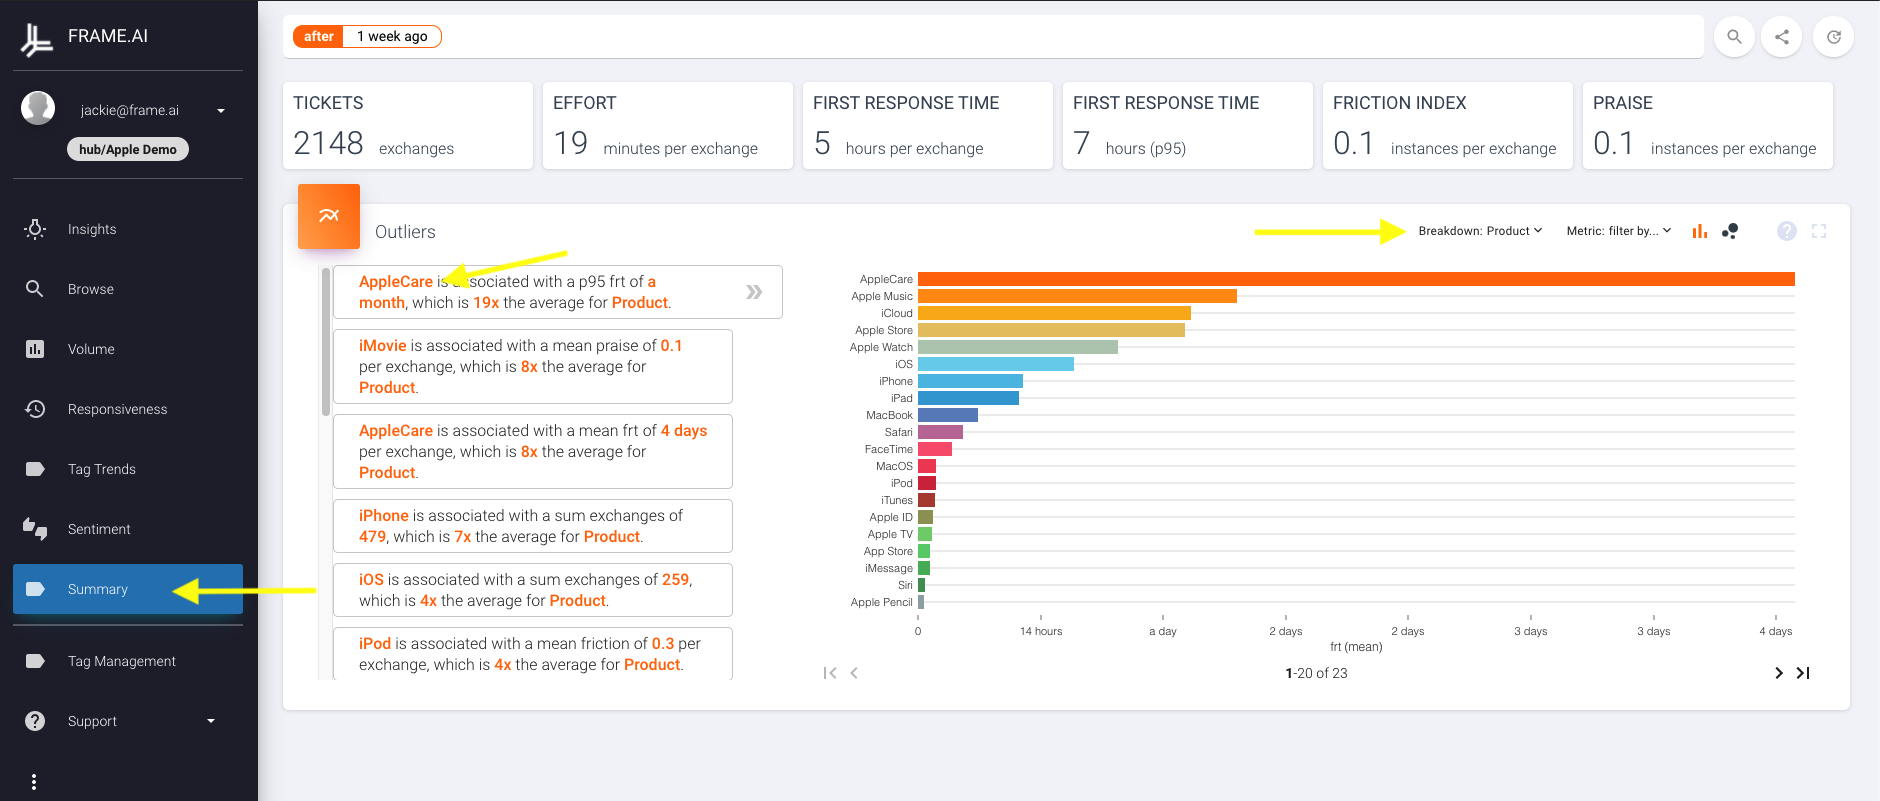This screenshot has height=801, width=1880.
Task: Select the iPod mean friction outlier card
Action: [x=533, y=654]
